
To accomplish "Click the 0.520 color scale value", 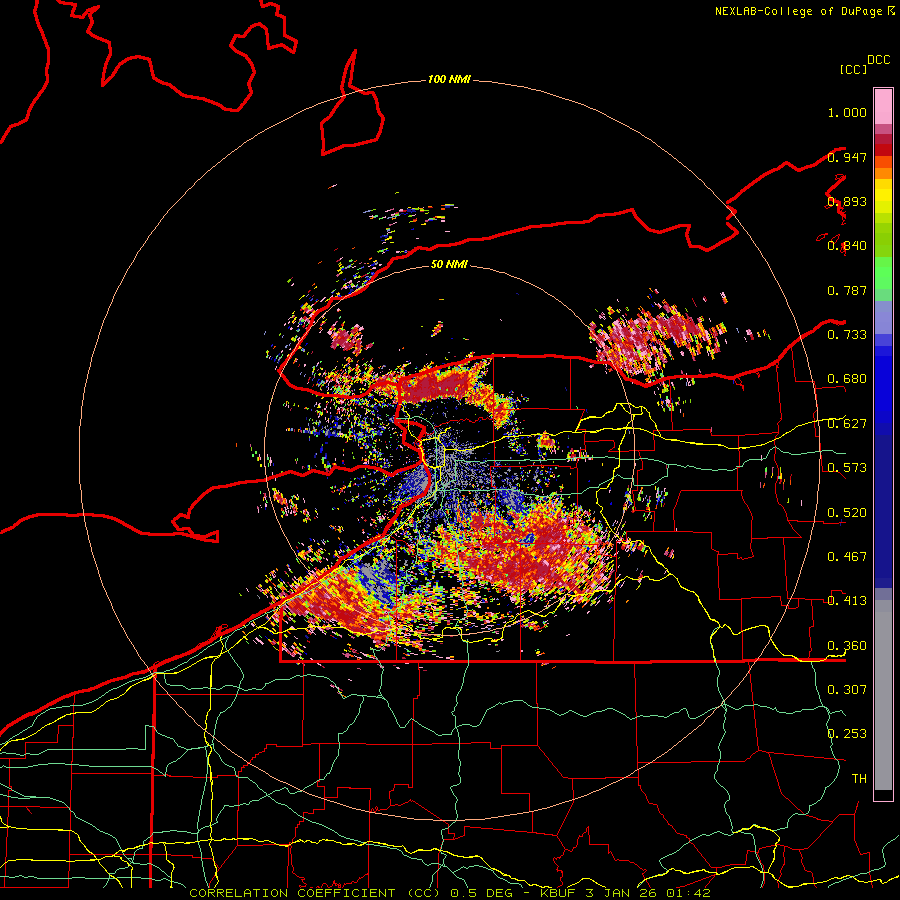I will coord(847,513).
